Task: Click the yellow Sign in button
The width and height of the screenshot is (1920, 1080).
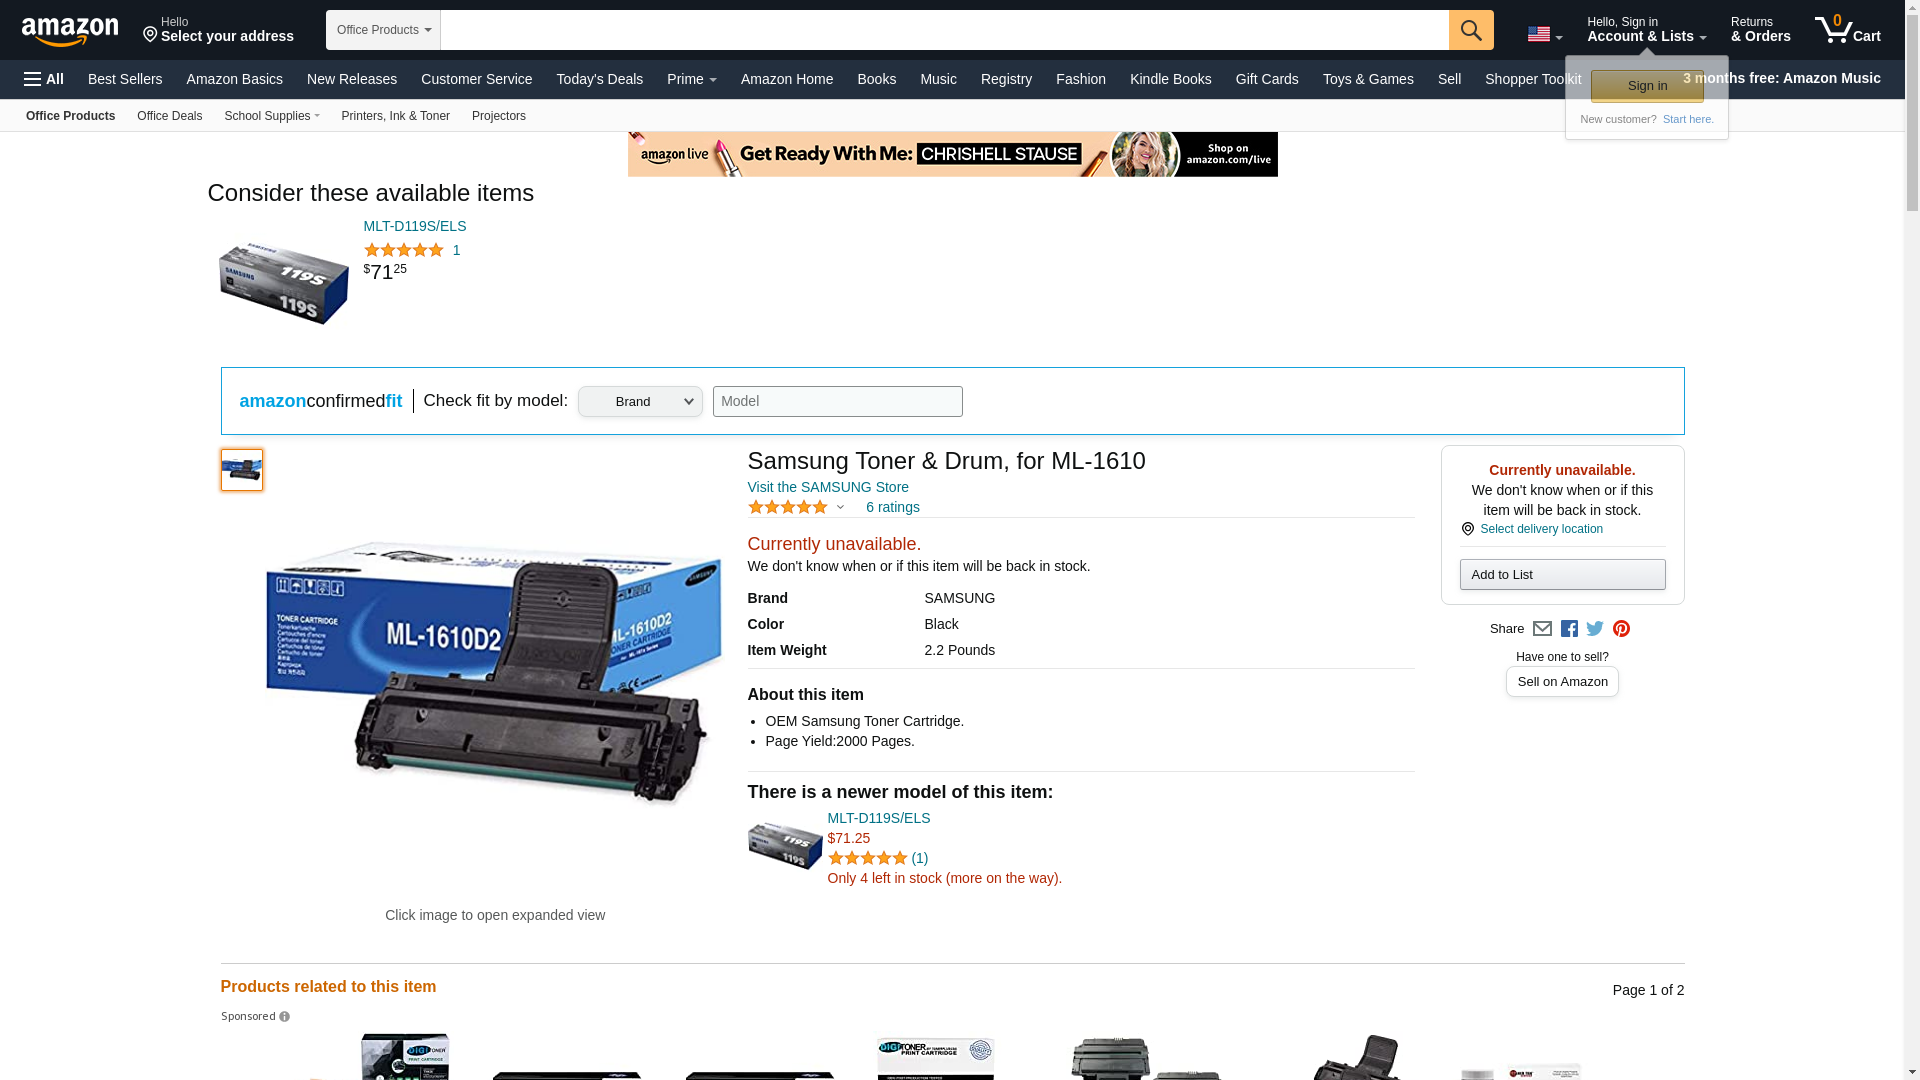Action: pos(1647,86)
